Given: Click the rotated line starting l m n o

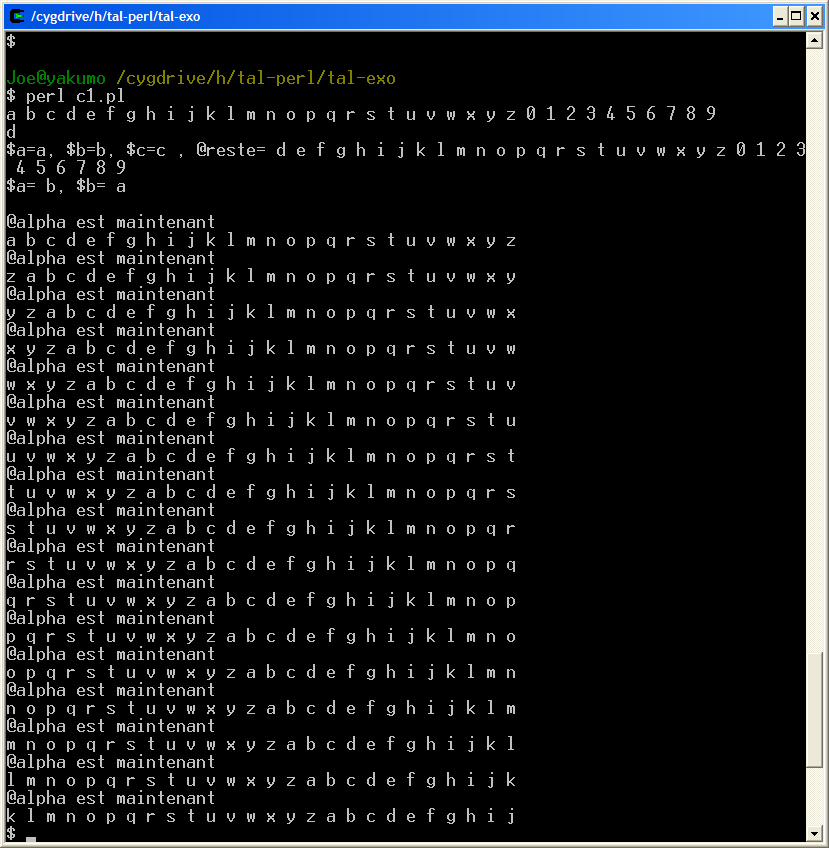Looking at the screenshot, I should pos(261,780).
